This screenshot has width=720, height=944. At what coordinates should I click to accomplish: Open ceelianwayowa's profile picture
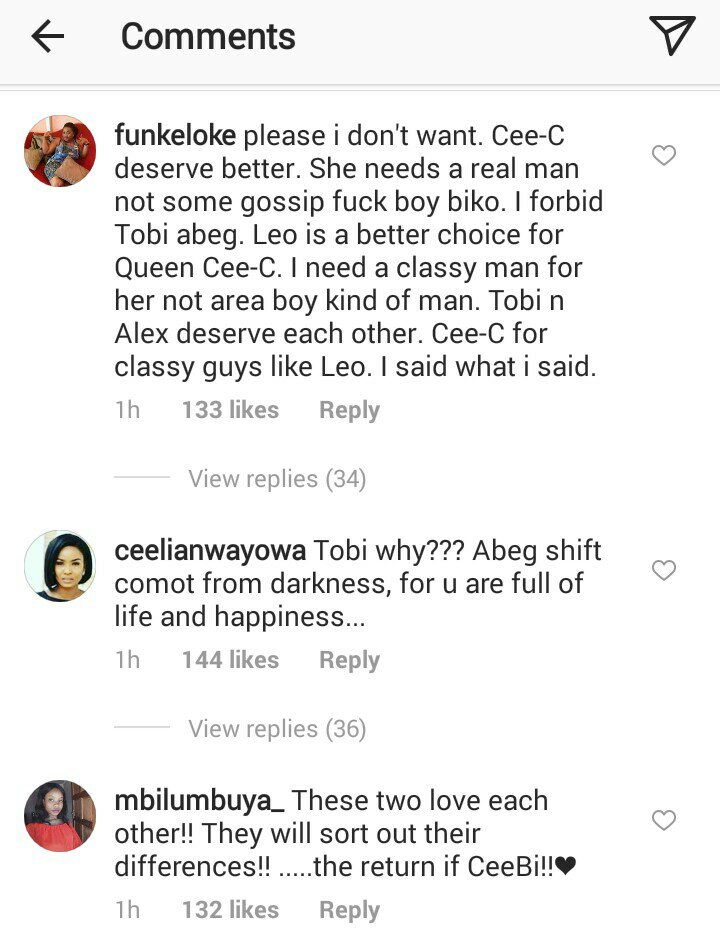60,566
